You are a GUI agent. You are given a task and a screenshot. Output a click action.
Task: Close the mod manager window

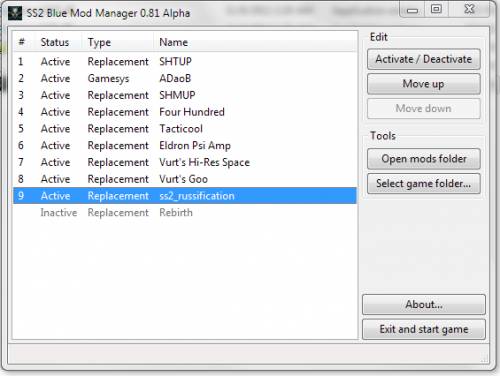(x=469, y=9)
